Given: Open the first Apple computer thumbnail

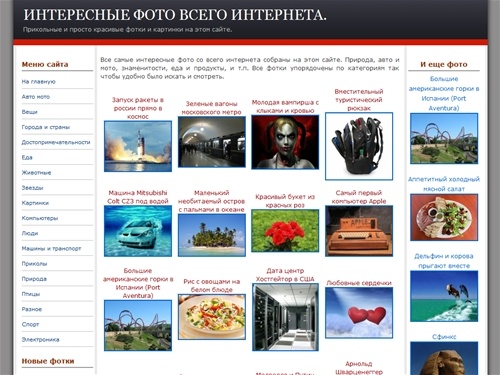Looking at the screenshot, I should (x=359, y=231).
